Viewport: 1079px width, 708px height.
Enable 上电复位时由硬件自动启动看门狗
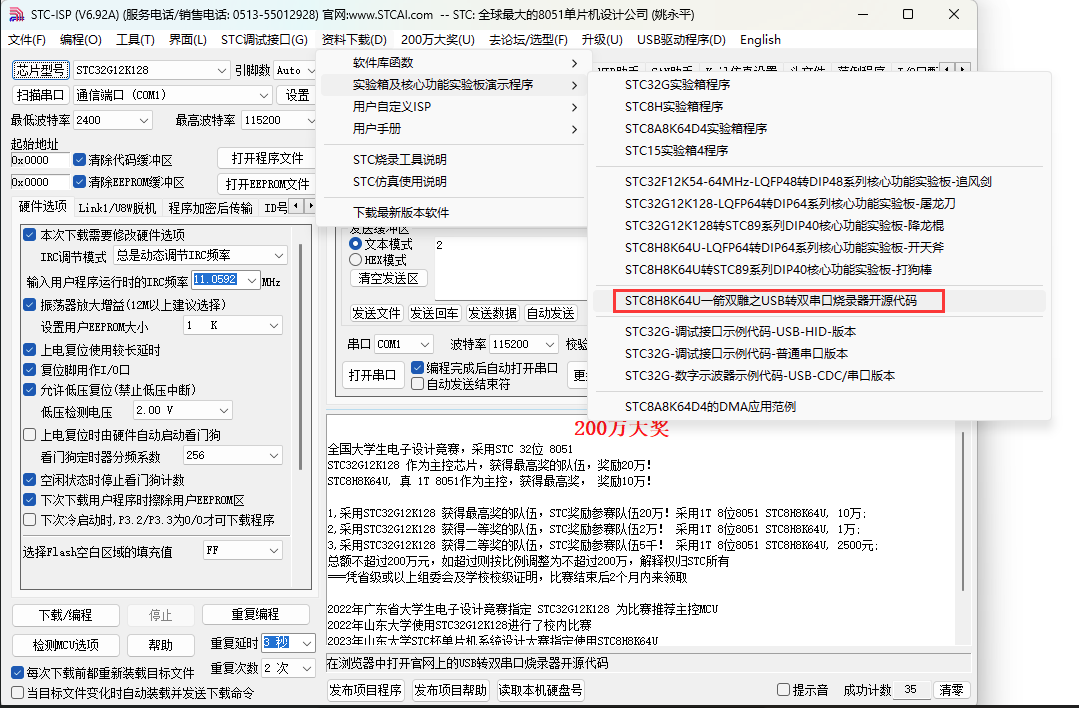(30, 435)
